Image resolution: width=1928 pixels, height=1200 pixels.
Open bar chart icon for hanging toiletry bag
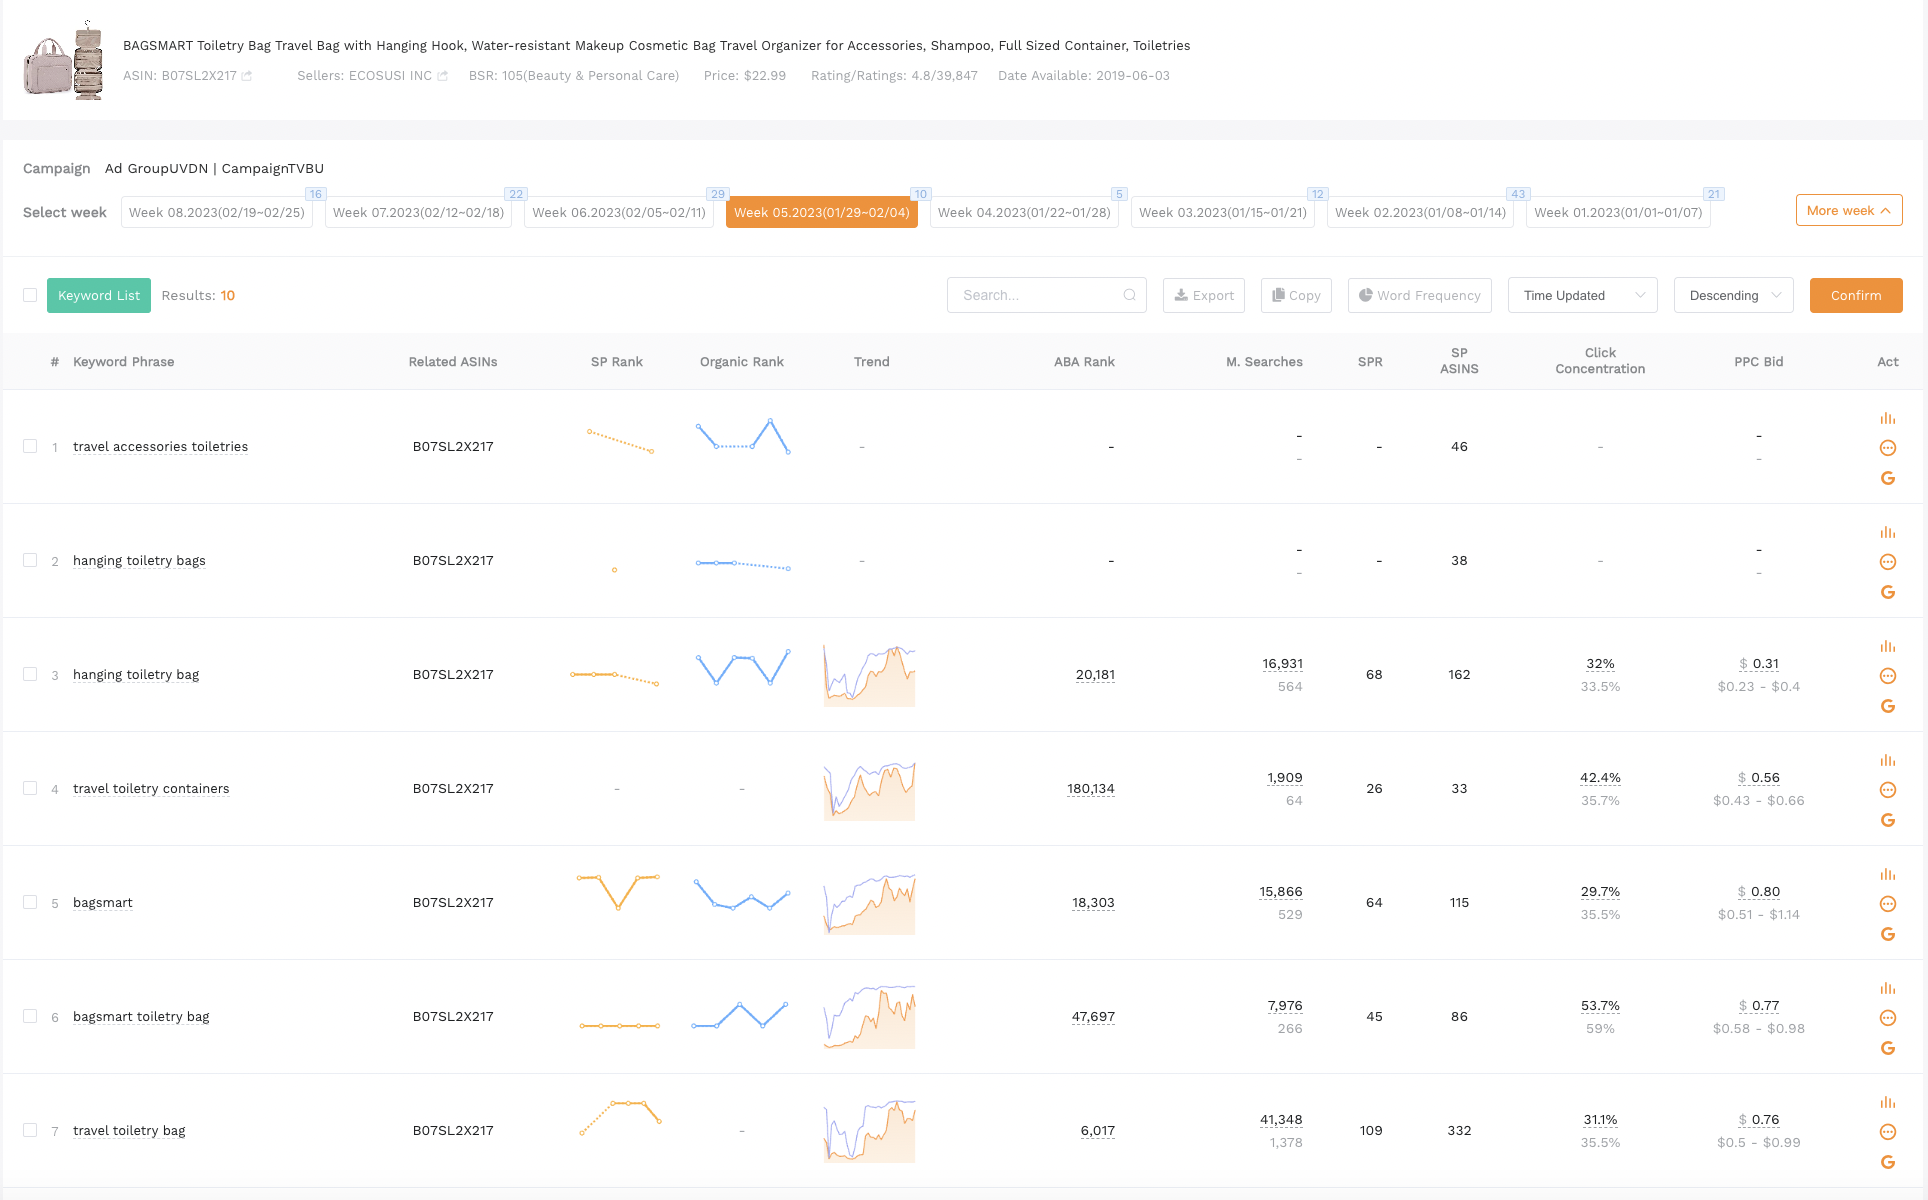1888,646
